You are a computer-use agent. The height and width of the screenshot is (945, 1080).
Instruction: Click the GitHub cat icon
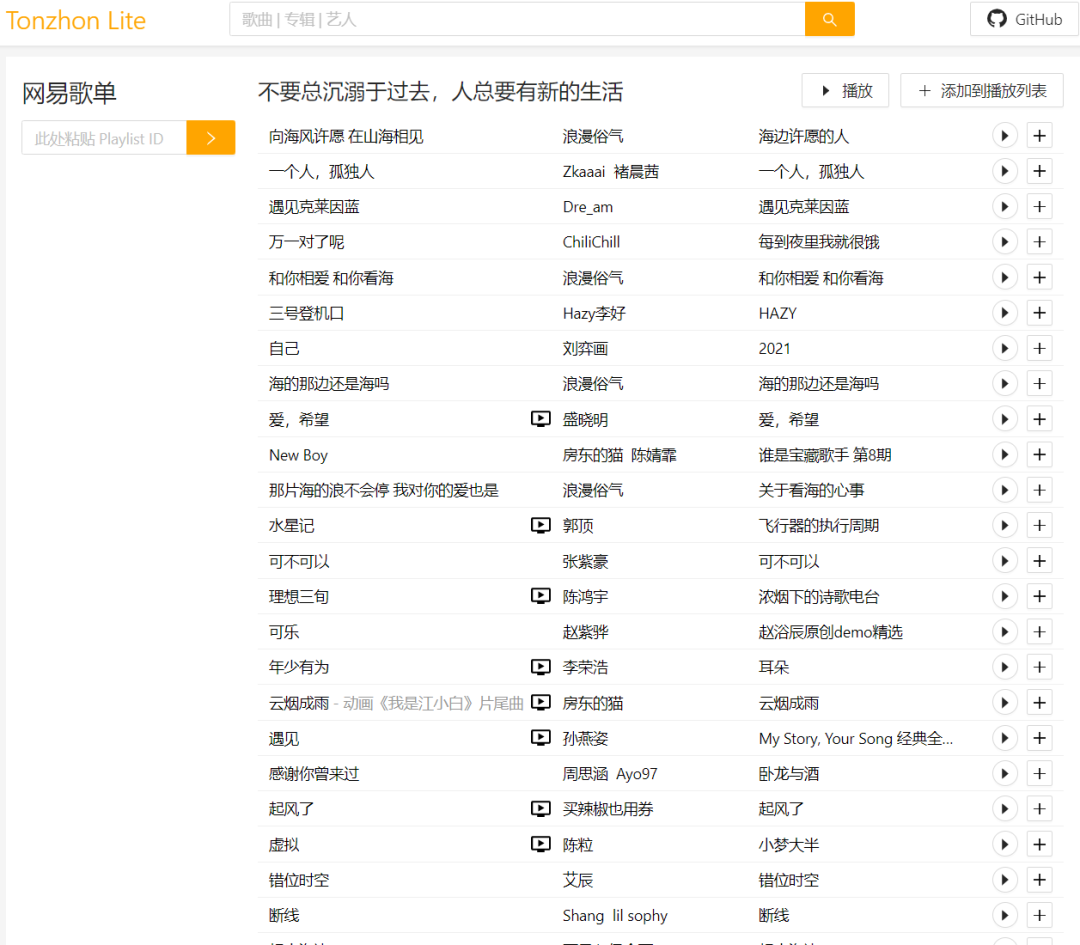point(996,18)
